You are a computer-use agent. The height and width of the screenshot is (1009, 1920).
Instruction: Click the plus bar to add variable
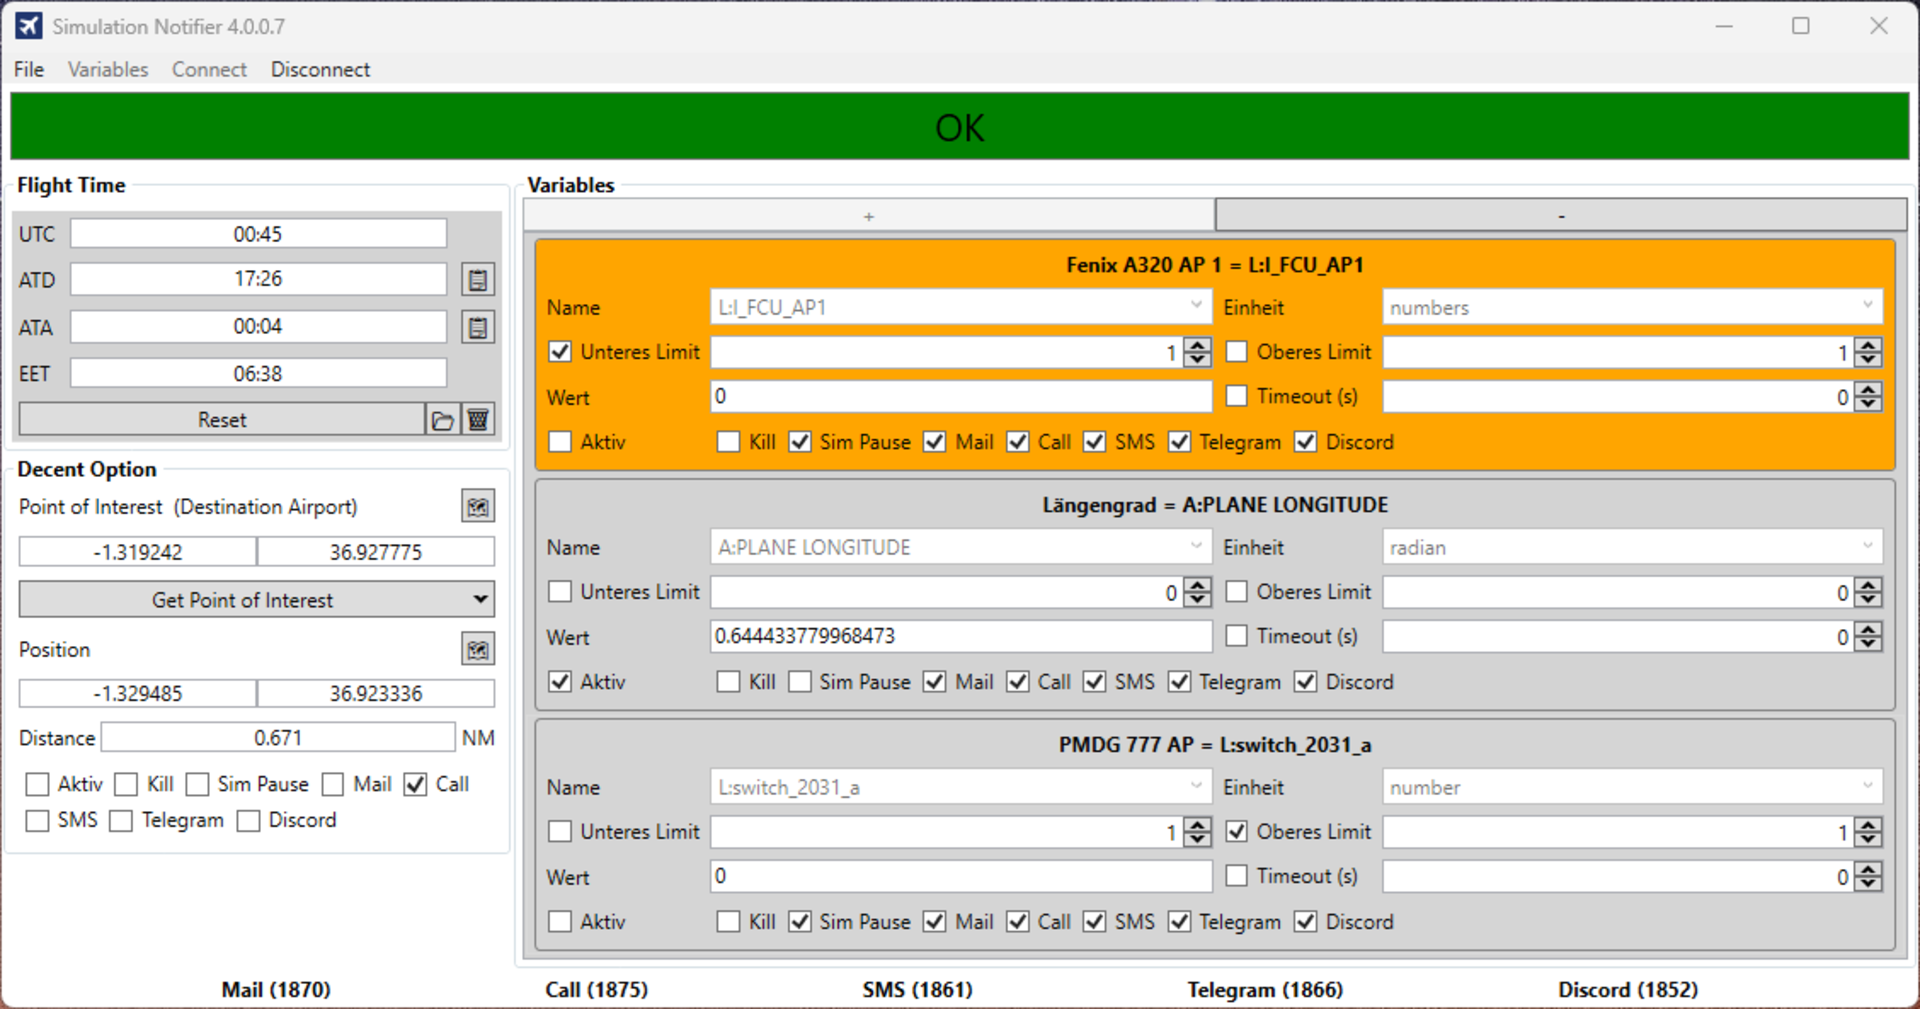point(868,216)
